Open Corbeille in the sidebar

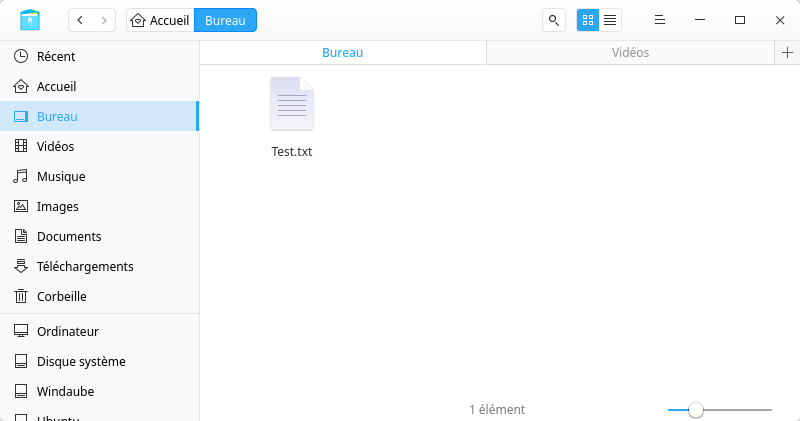click(x=99, y=296)
